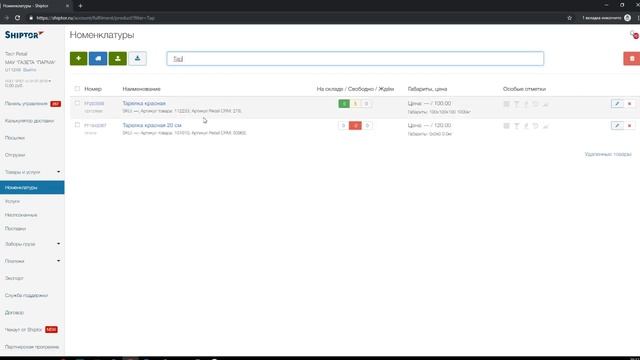Click the red free-stock badge for Тарелка красная 20 см
640x360 pixels.
pos(355,125)
